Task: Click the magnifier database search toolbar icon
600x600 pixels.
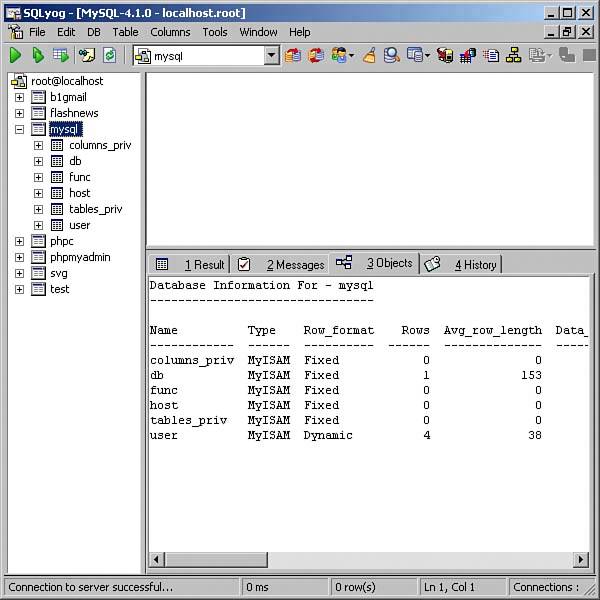Action: point(392,56)
